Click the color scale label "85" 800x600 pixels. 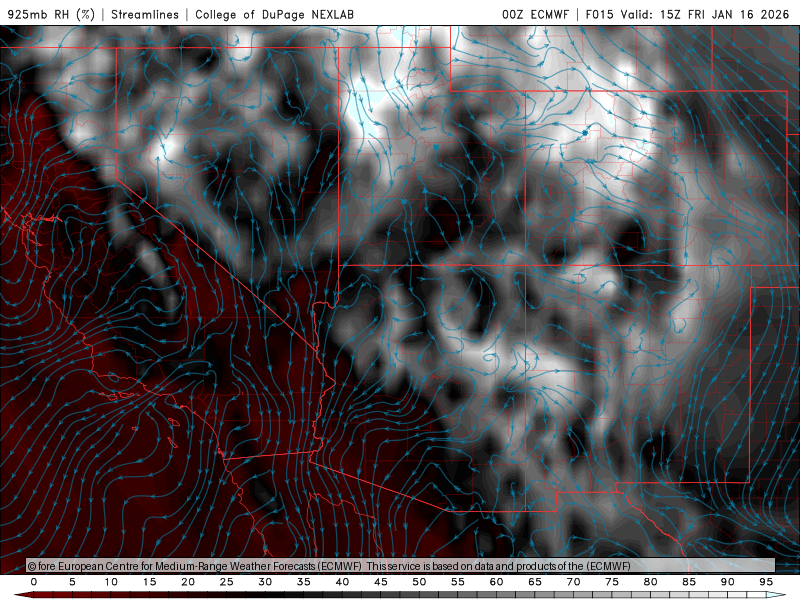pyautogui.click(x=689, y=582)
